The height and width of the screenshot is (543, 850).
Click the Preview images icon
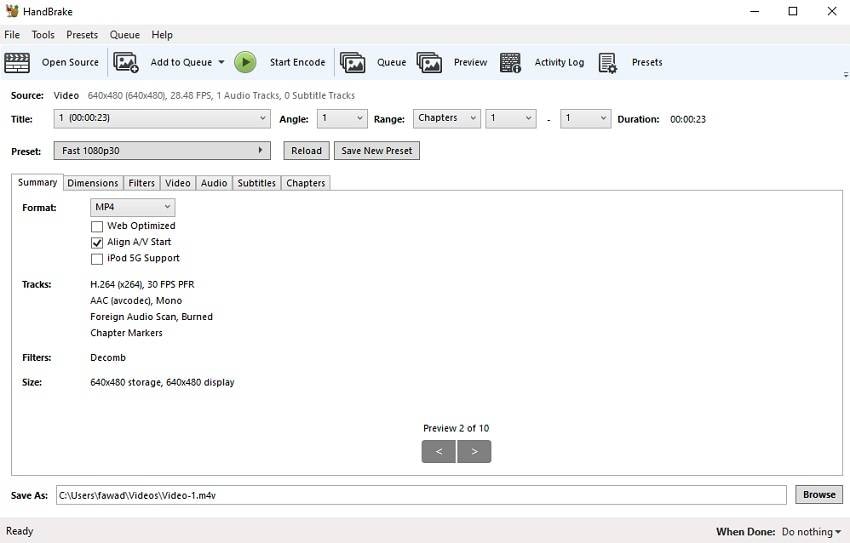click(429, 62)
